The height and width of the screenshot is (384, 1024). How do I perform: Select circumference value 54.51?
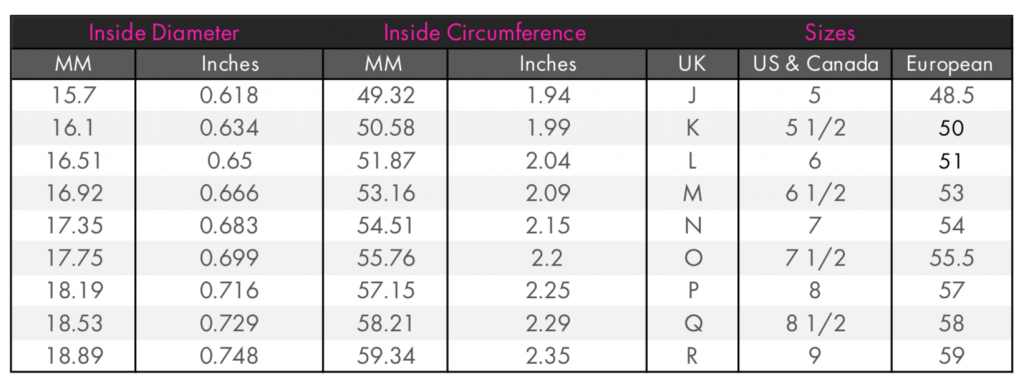pyautogui.click(x=385, y=226)
